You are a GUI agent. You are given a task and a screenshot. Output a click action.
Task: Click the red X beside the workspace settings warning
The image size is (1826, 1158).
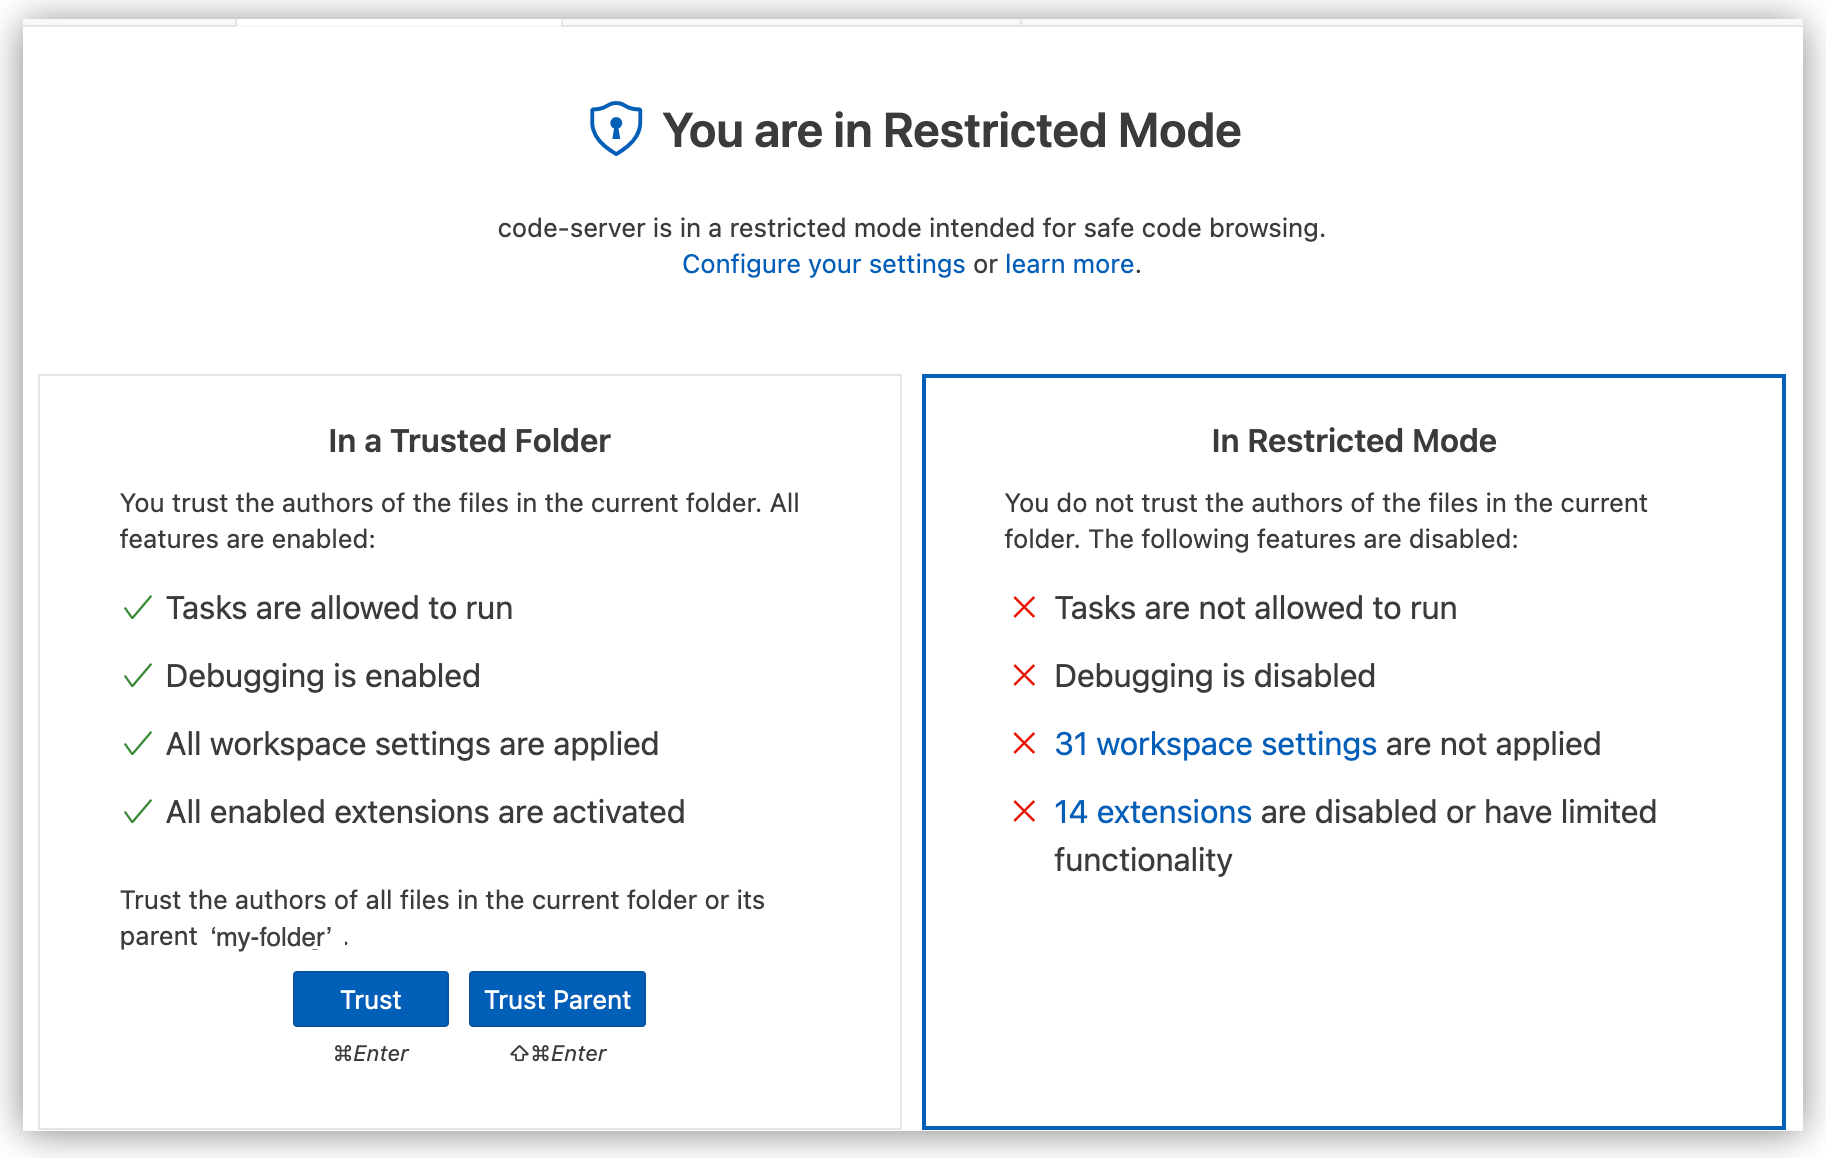click(x=1023, y=743)
